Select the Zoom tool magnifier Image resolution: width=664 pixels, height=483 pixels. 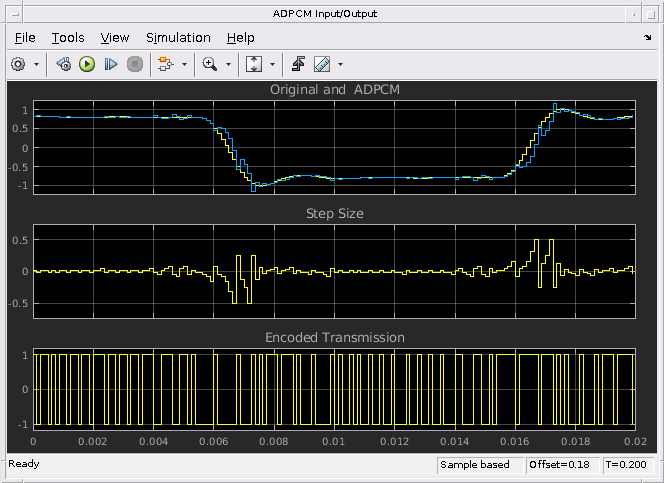click(210, 64)
